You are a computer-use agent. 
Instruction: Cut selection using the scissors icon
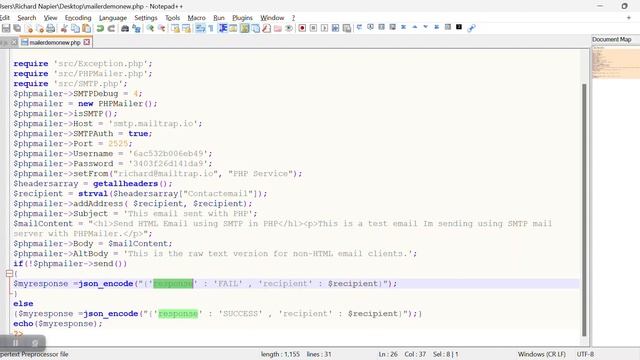click(64, 28)
